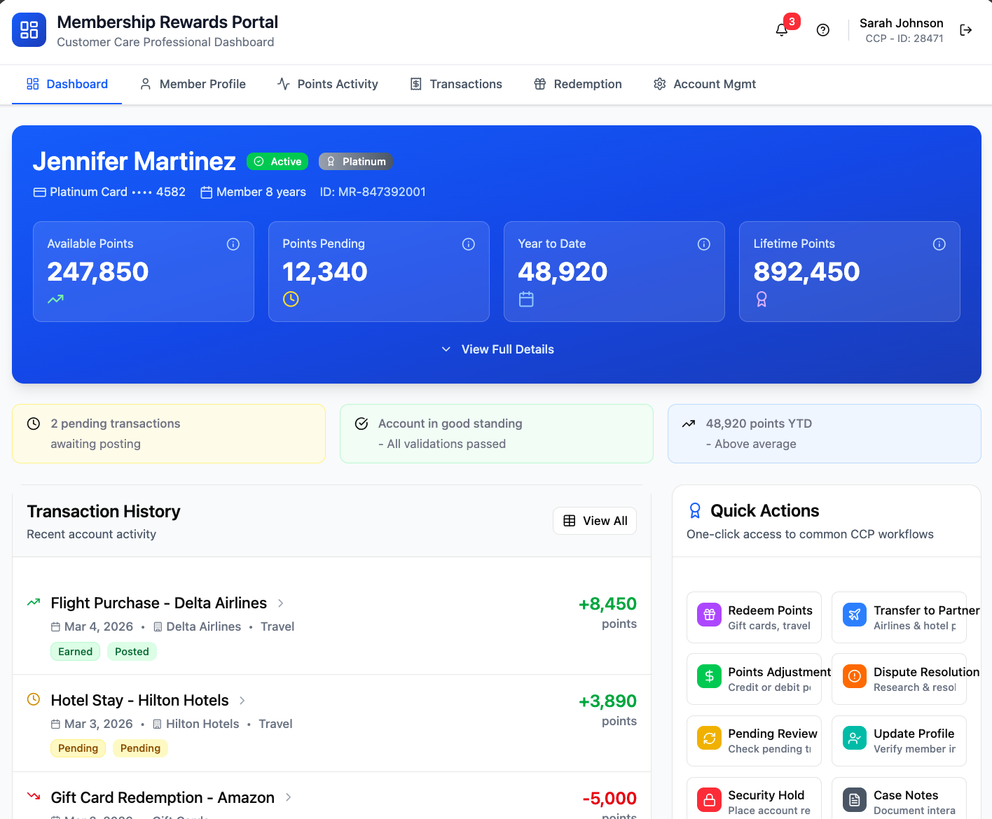Open the Points Activity tab
This screenshot has width=992, height=819.
[x=328, y=84]
